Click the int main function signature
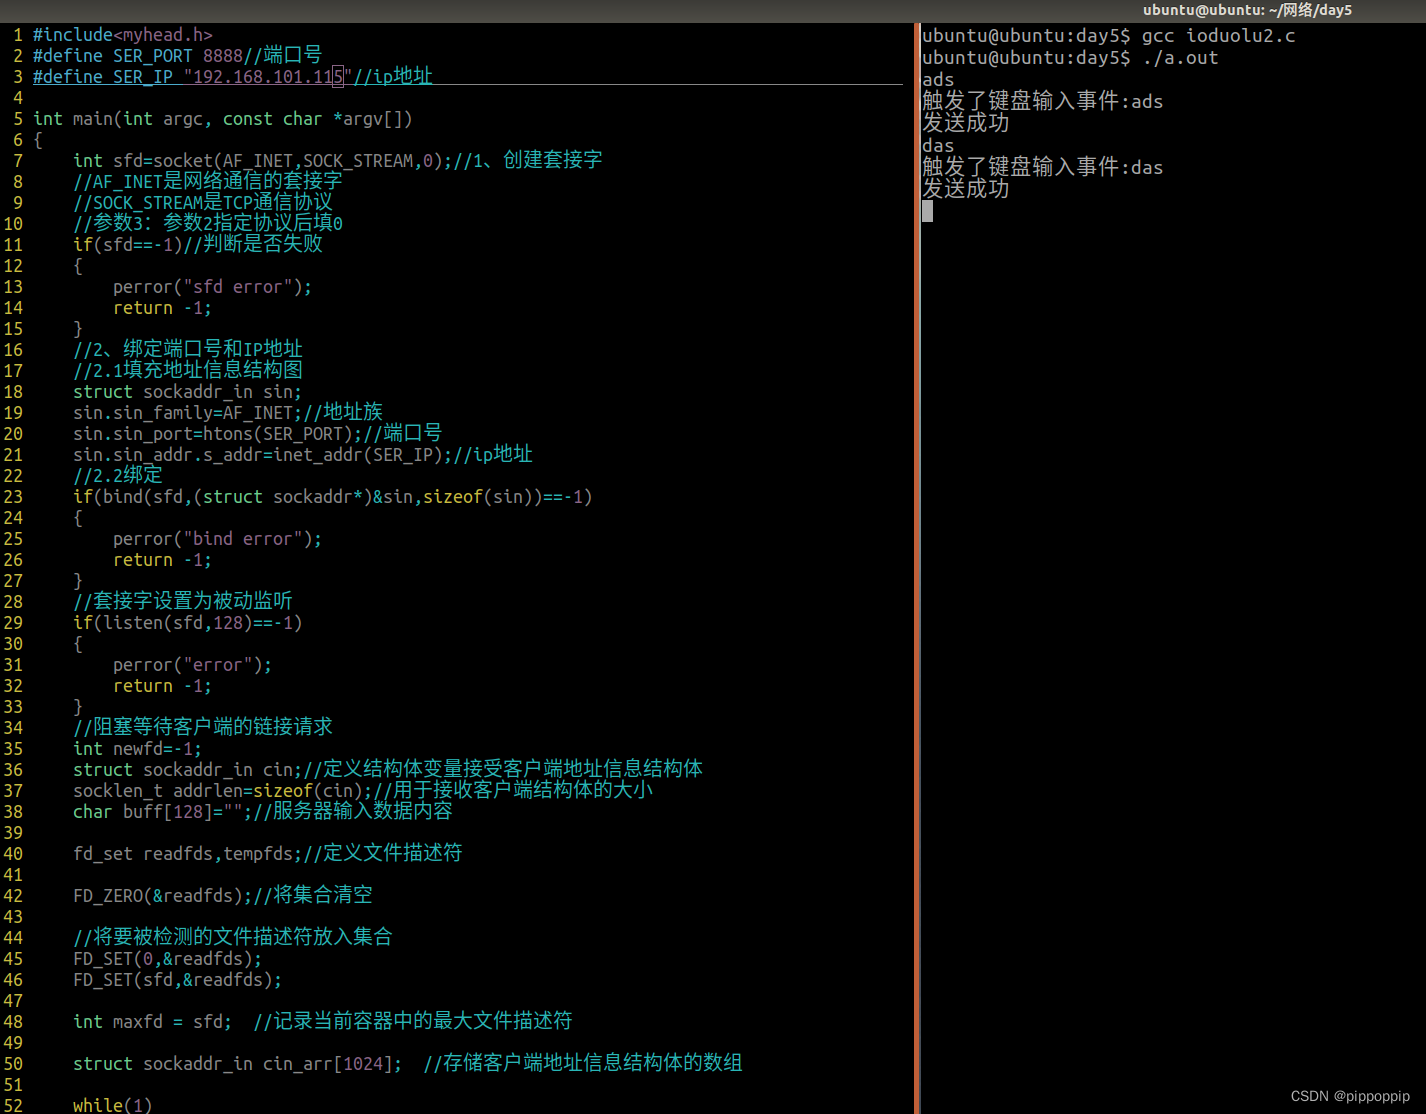Image resolution: width=1426 pixels, height=1114 pixels. click(222, 119)
